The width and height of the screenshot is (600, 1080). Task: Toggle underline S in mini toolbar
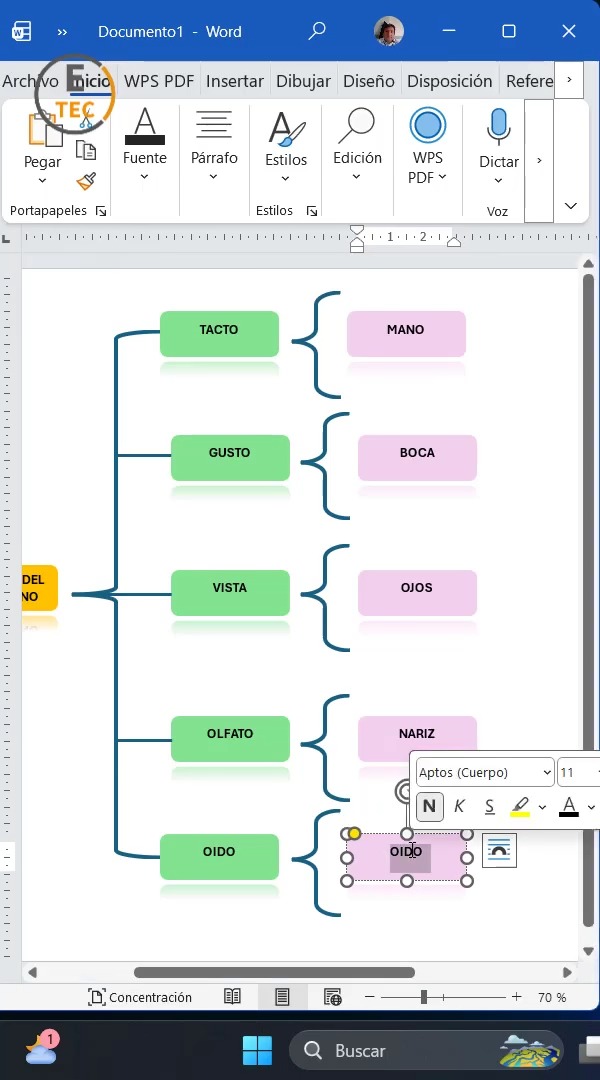tap(489, 806)
